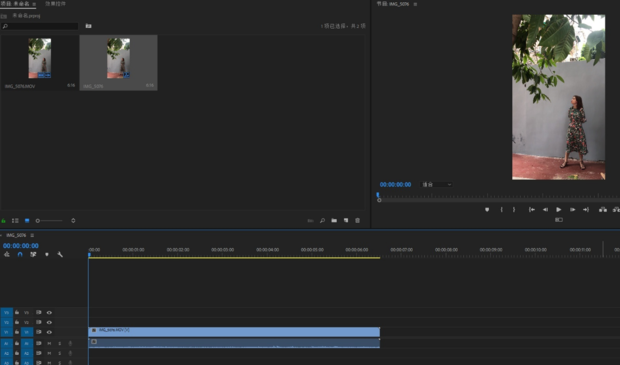Toggle A2 track targeting button
Viewport: 620px width, 365px height.
(x=26, y=353)
